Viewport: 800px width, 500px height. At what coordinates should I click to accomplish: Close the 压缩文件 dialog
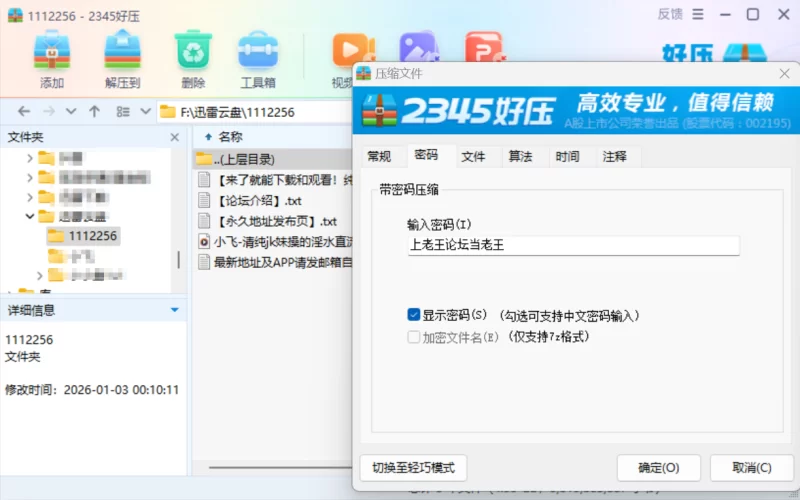[x=784, y=74]
